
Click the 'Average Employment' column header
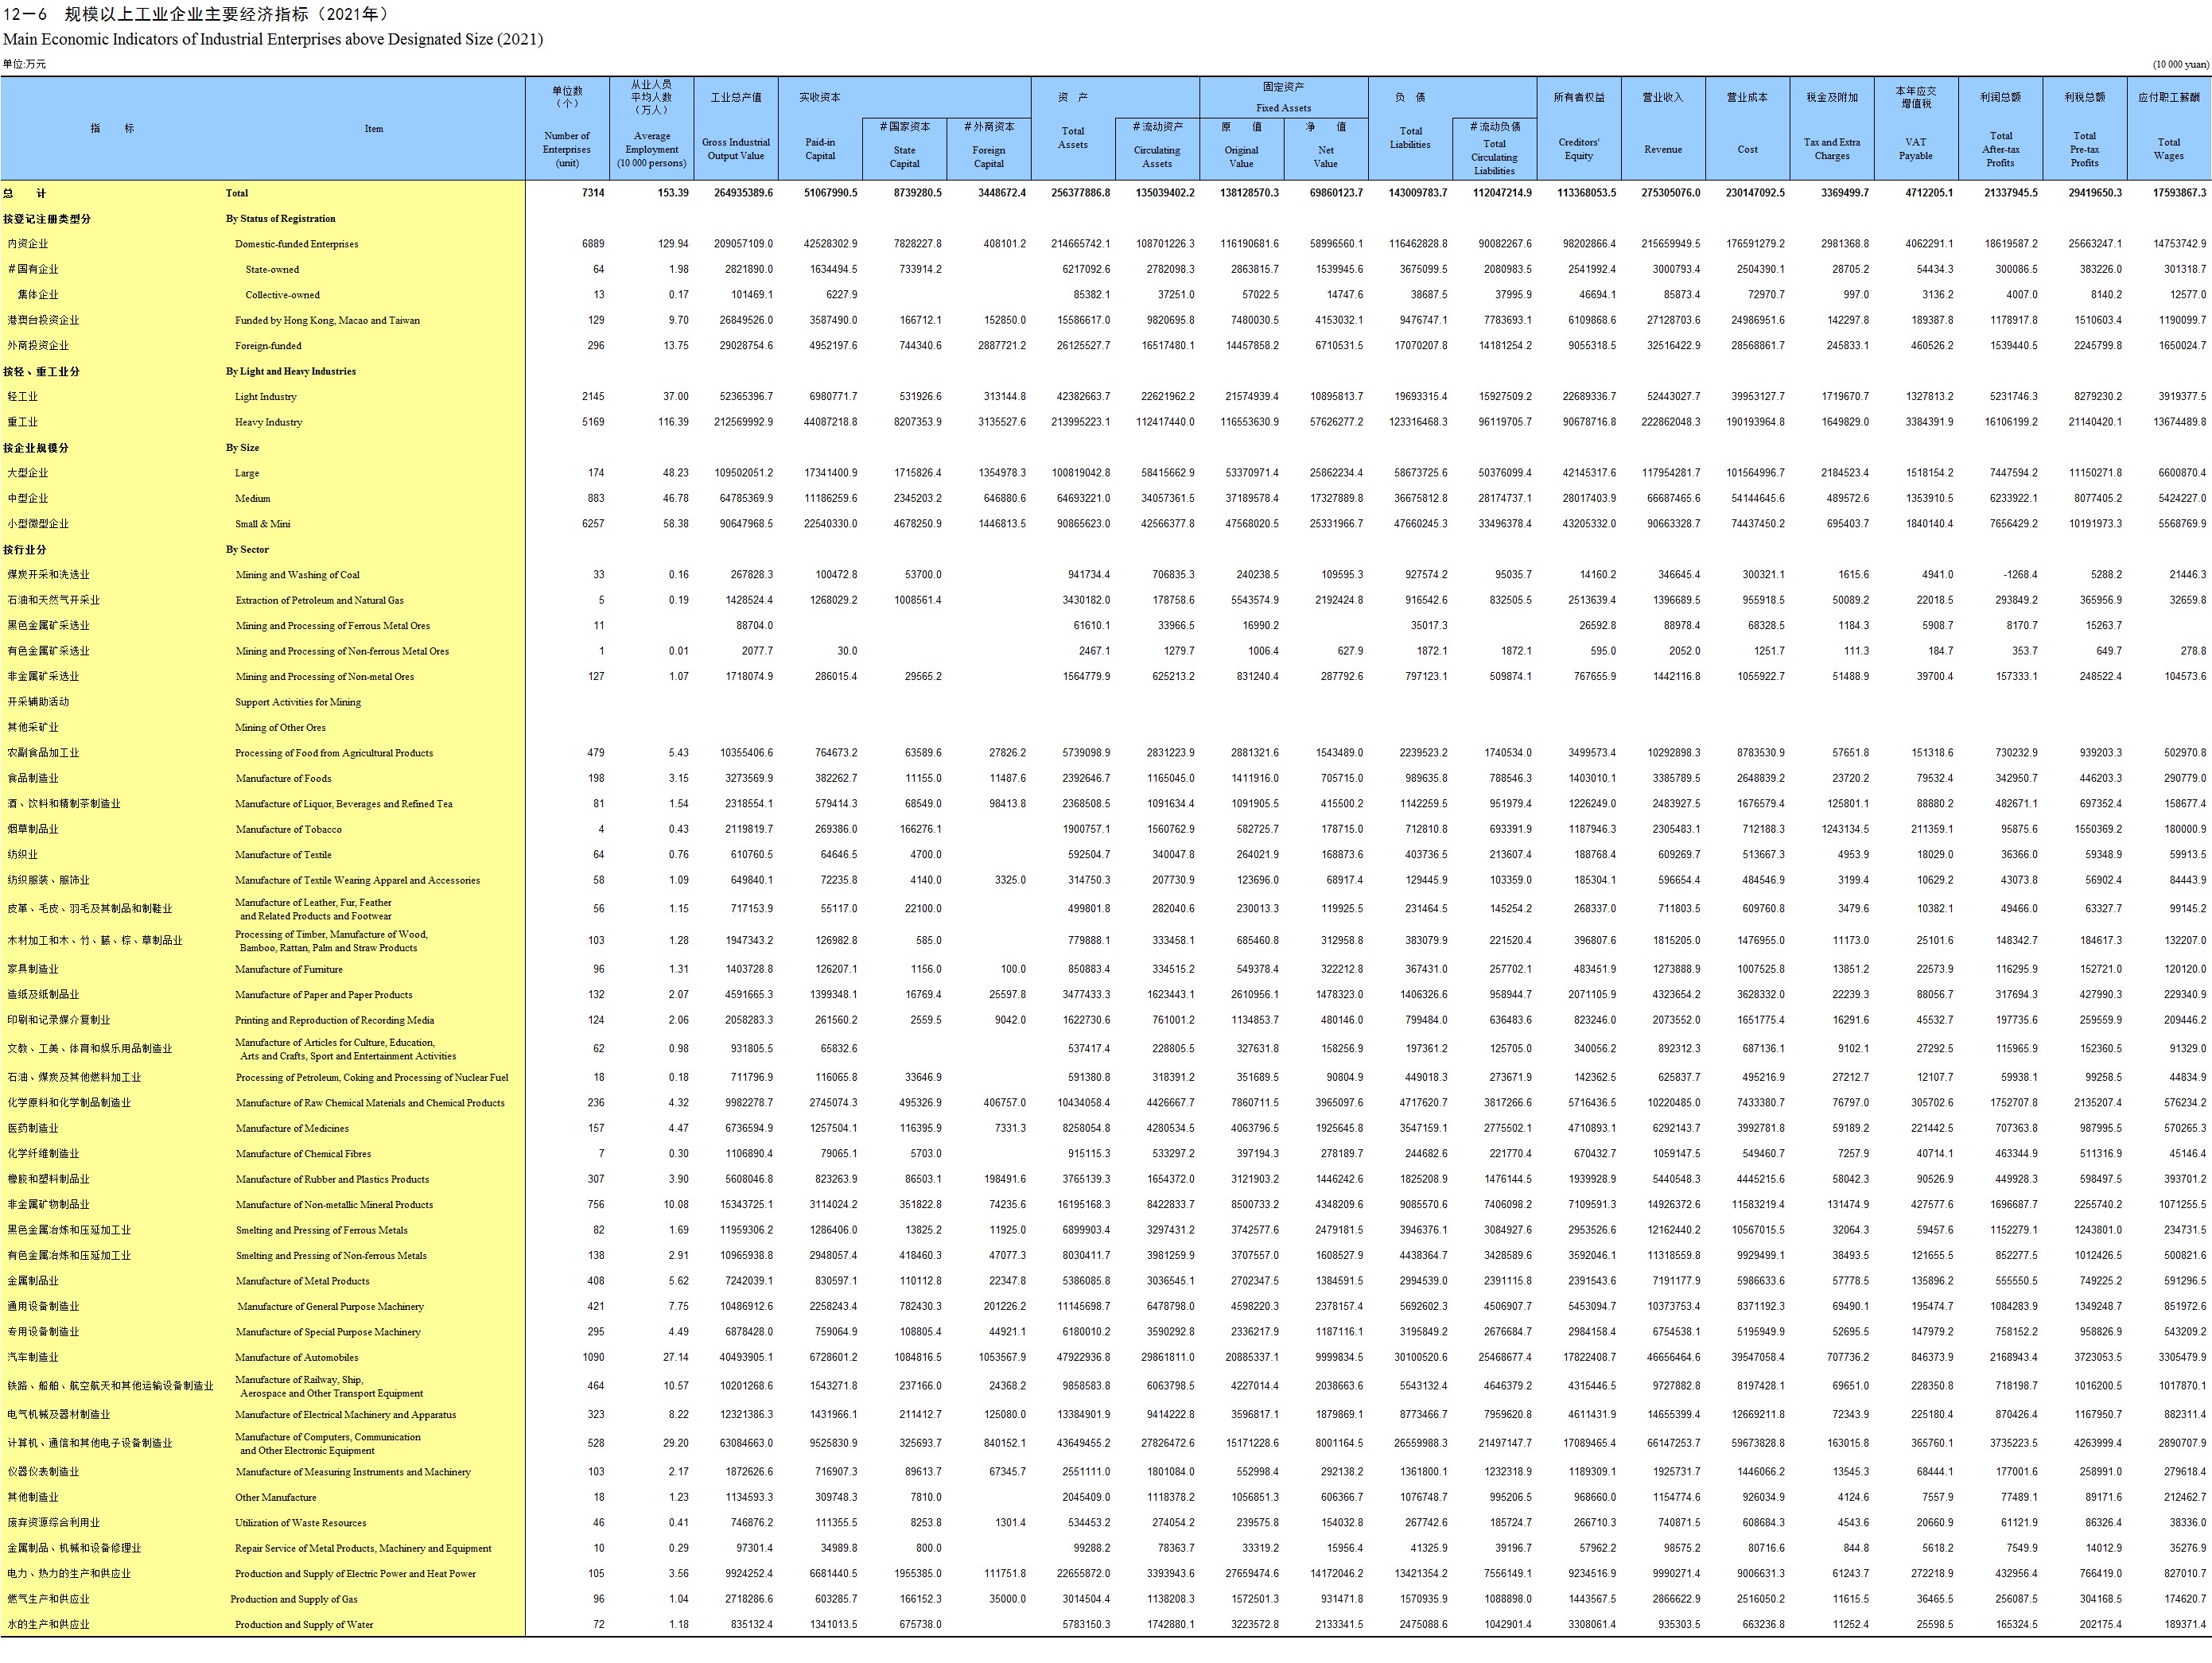click(652, 149)
